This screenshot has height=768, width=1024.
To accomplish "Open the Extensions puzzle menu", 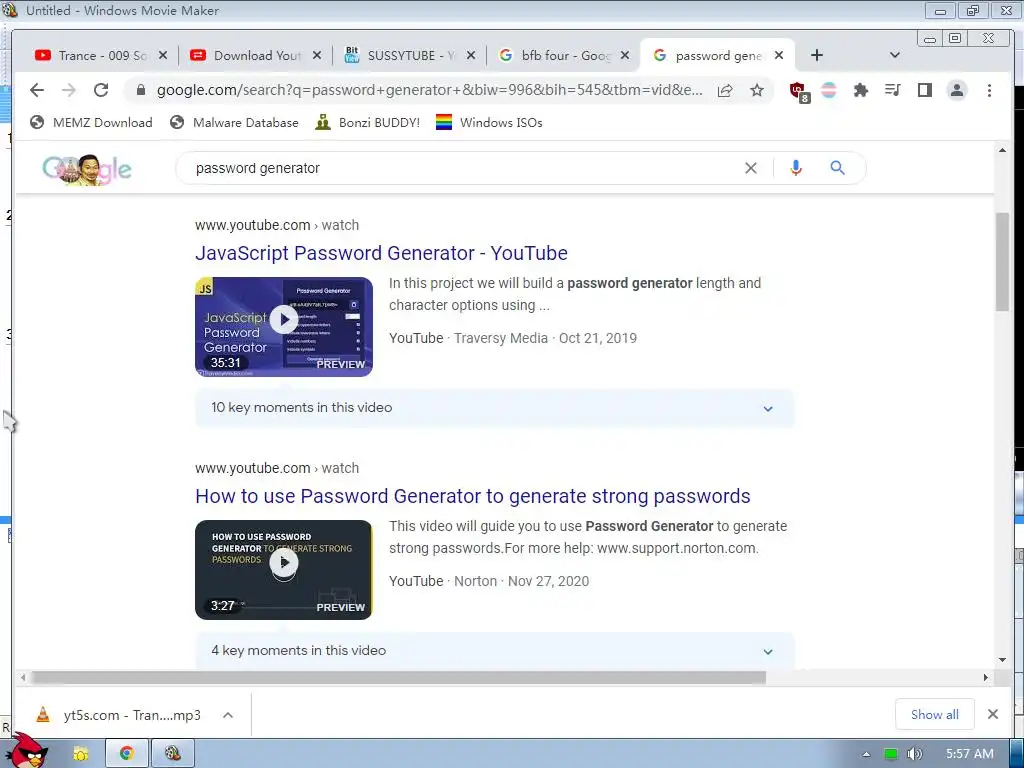I will coord(861,90).
